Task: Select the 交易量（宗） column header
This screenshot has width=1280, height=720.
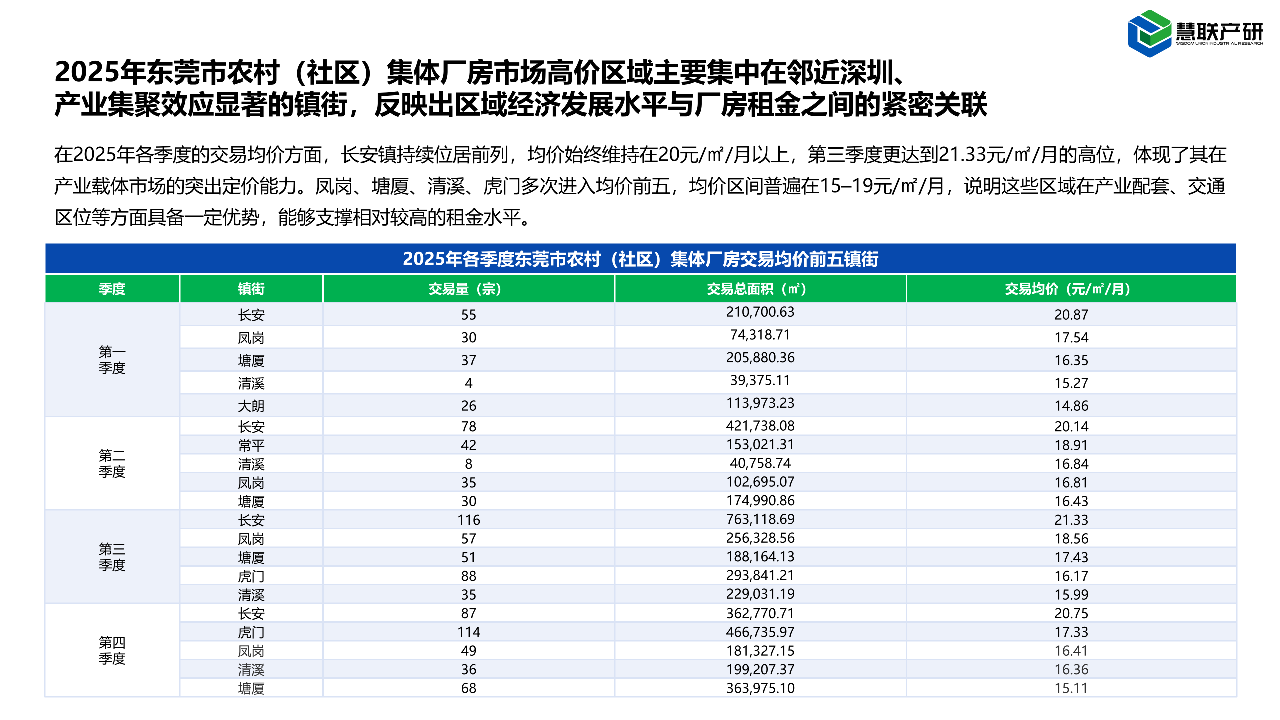Action: click(x=468, y=289)
